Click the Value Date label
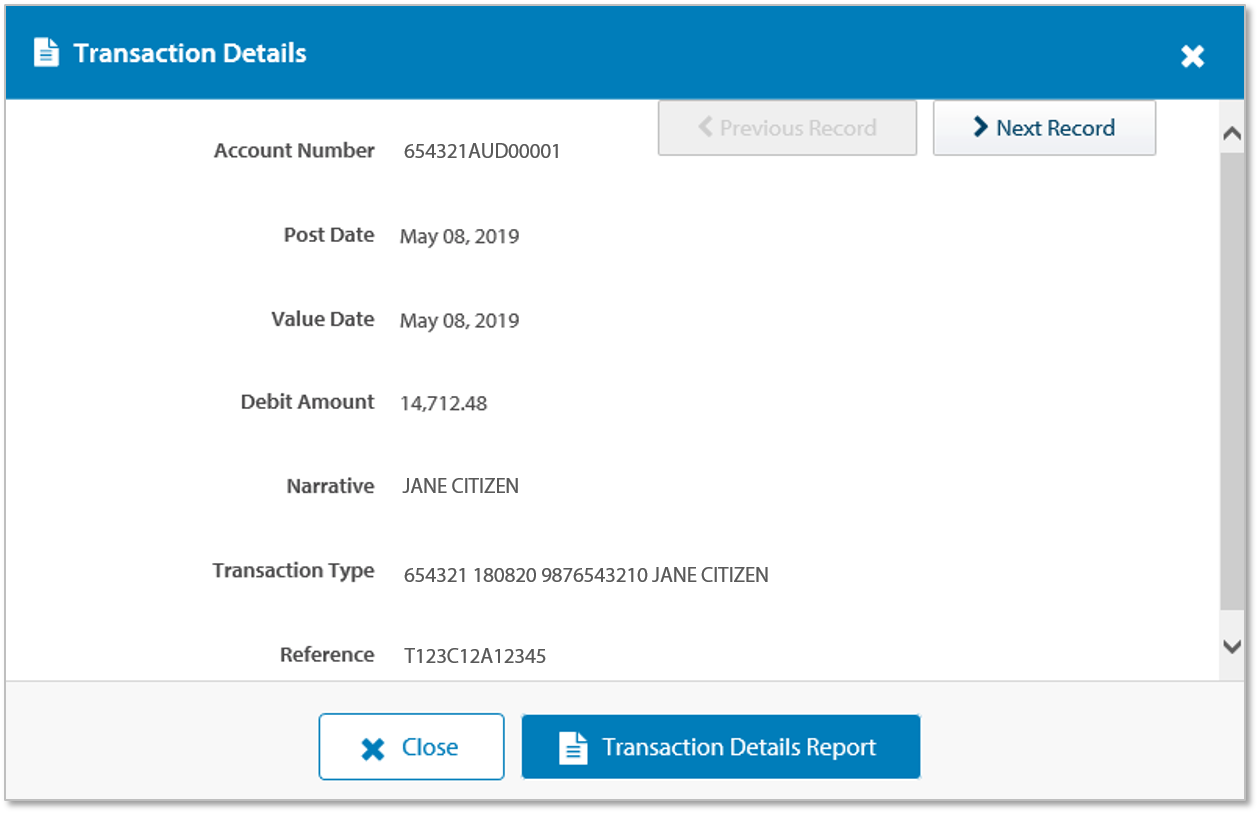 [x=322, y=319]
